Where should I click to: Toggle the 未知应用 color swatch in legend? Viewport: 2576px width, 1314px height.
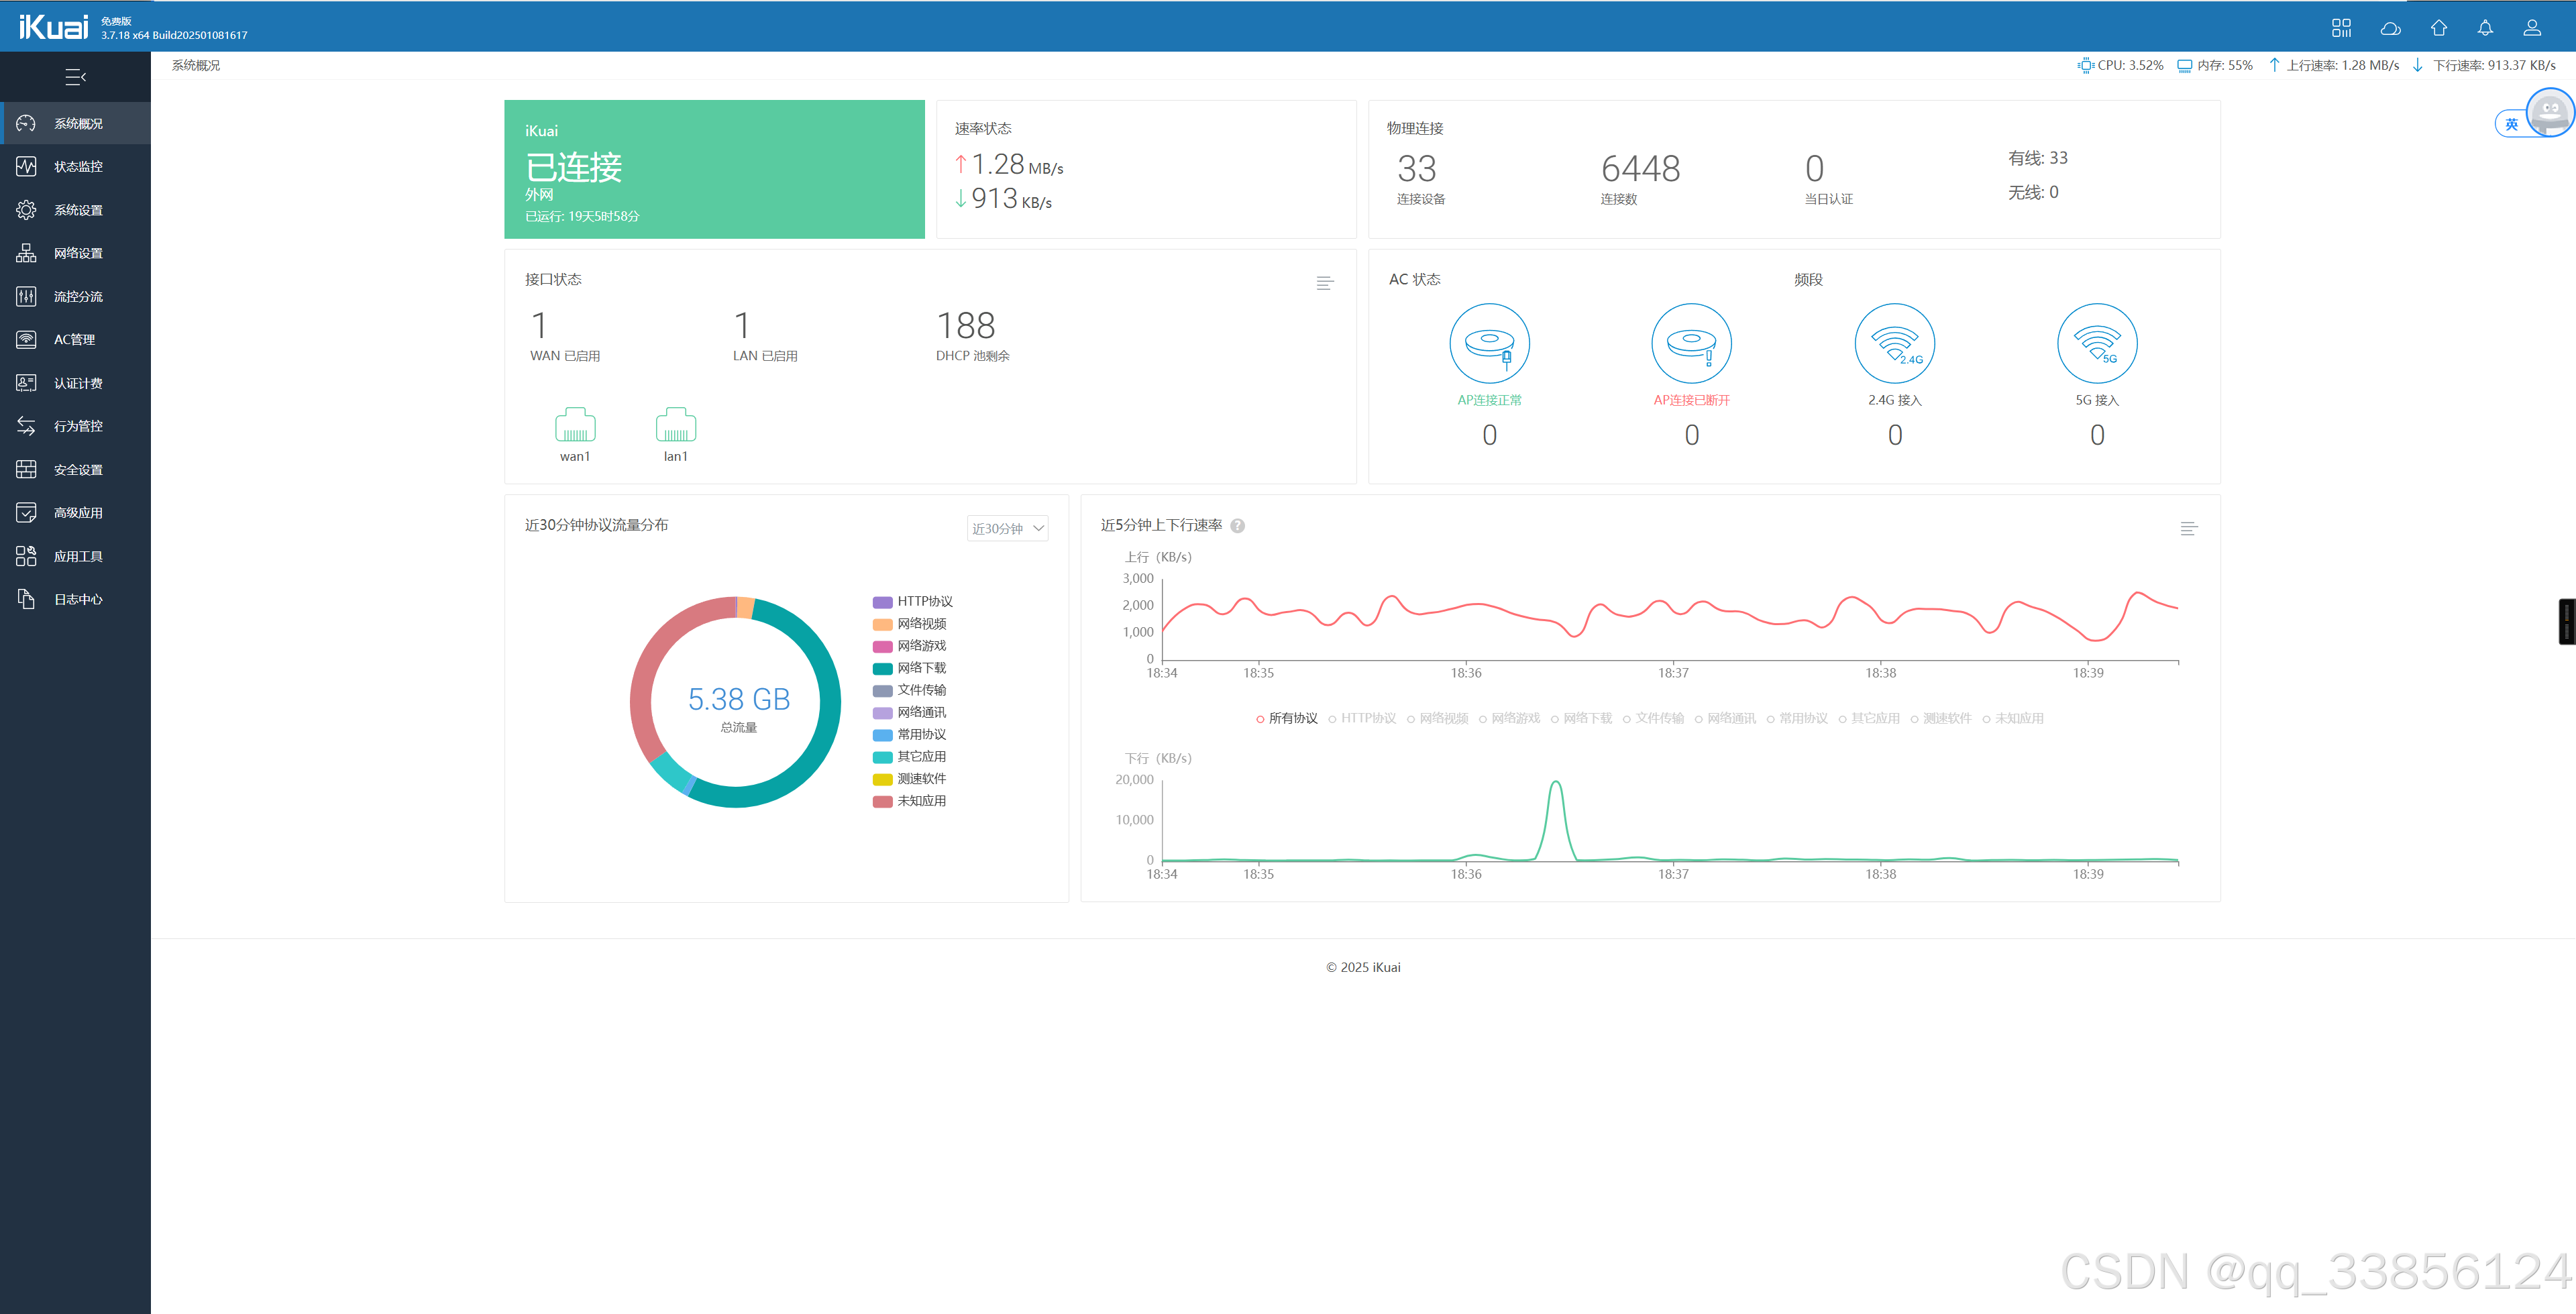[882, 802]
